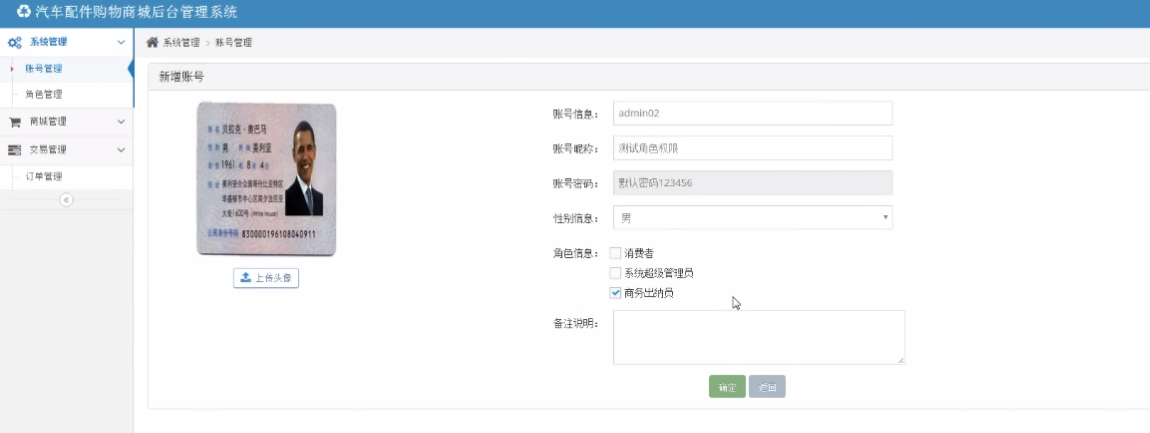
Task: Click the gears icon beside 系统管理
Action: click(x=15, y=43)
